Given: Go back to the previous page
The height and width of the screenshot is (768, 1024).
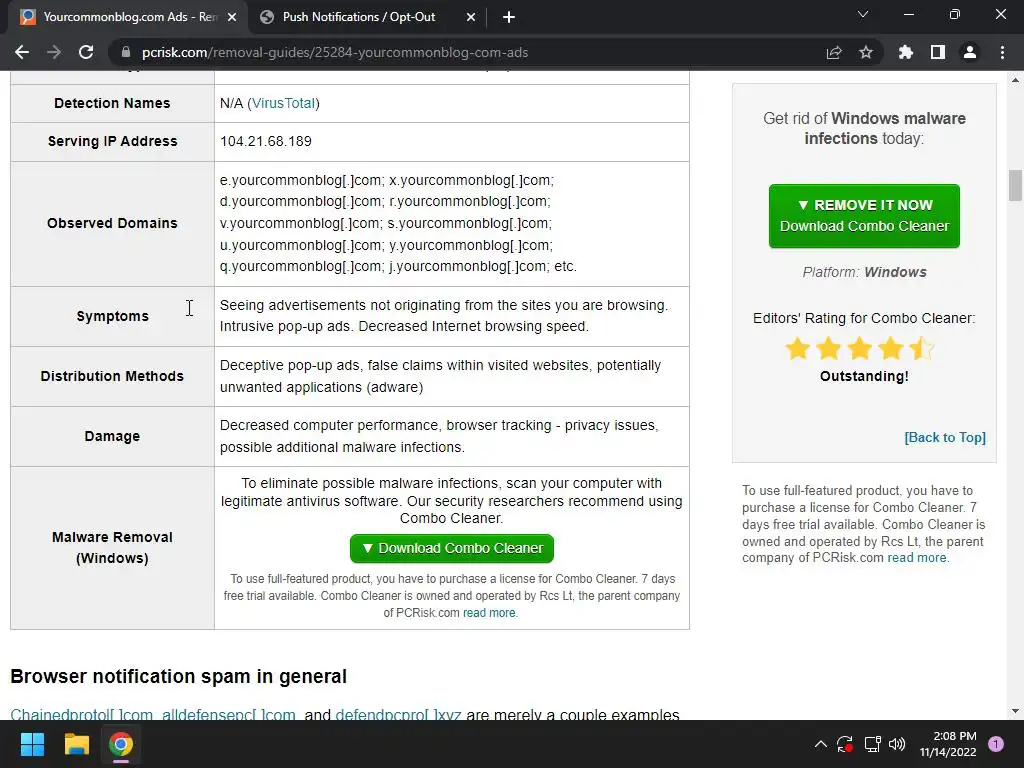Looking at the screenshot, I should 22,52.
